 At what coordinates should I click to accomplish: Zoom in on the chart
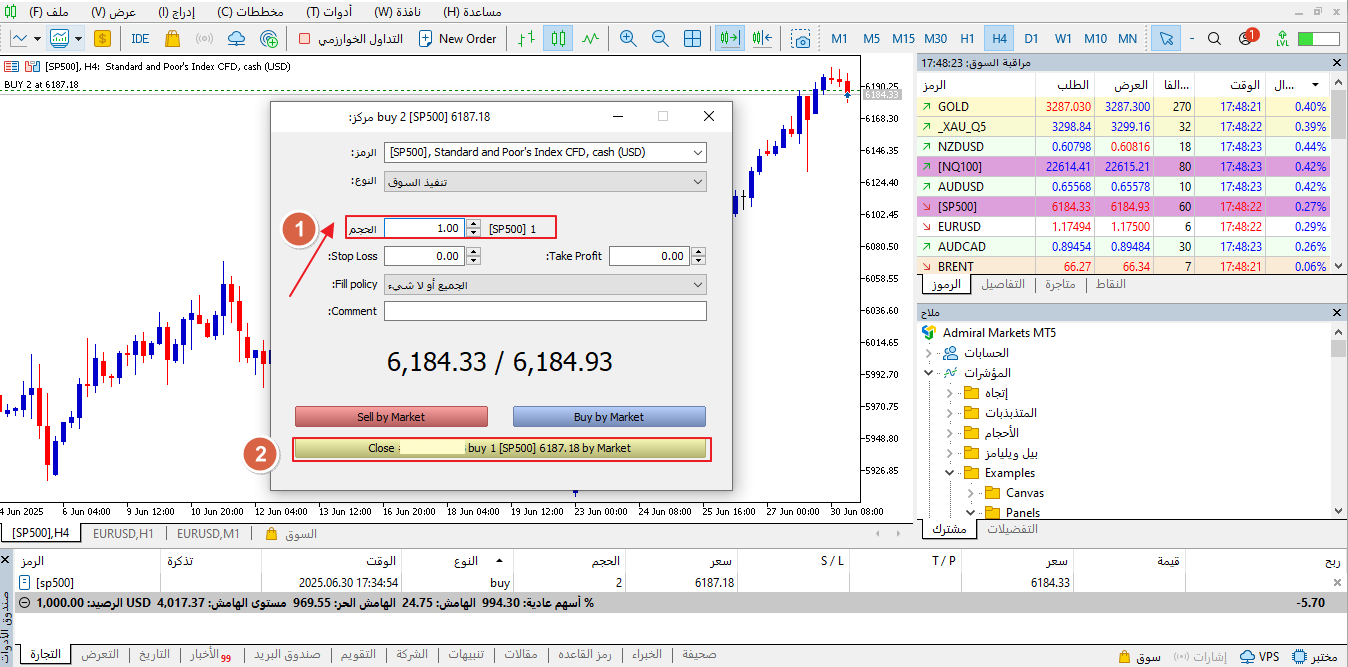pos(628,38)
